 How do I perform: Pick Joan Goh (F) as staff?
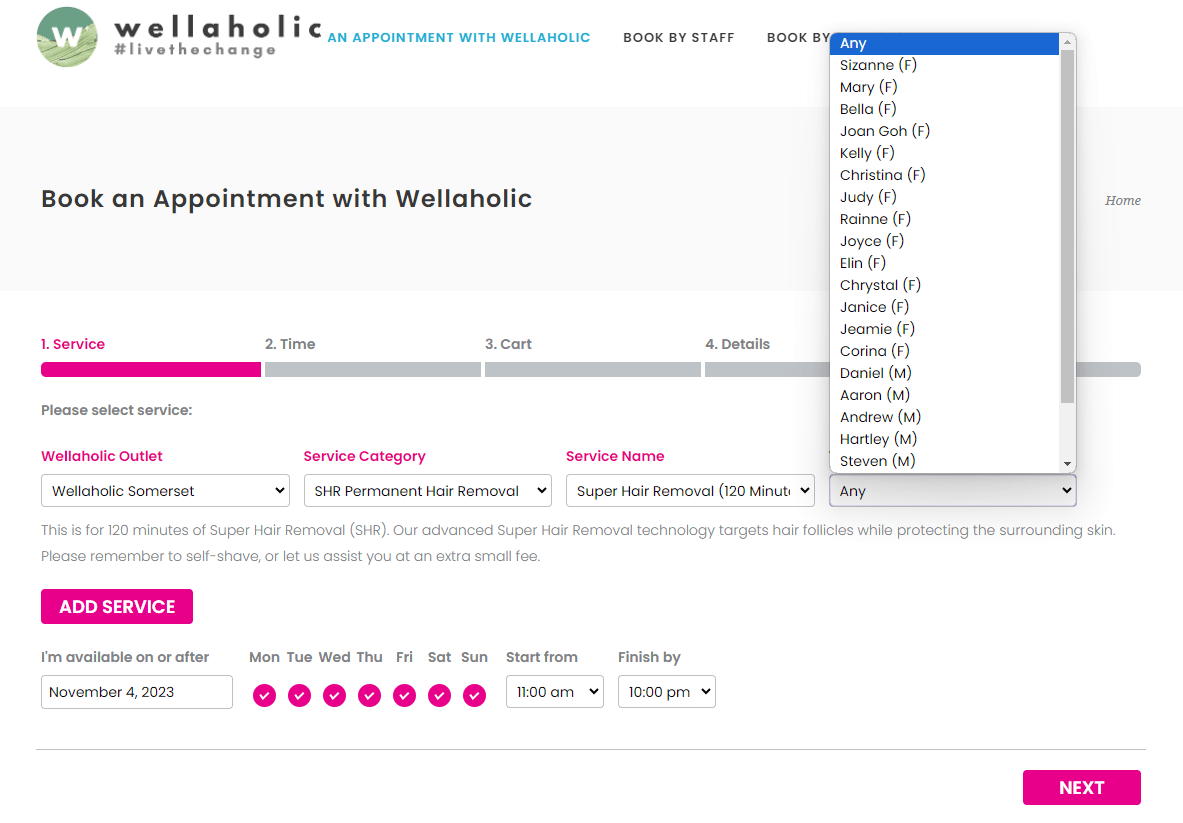885,131
